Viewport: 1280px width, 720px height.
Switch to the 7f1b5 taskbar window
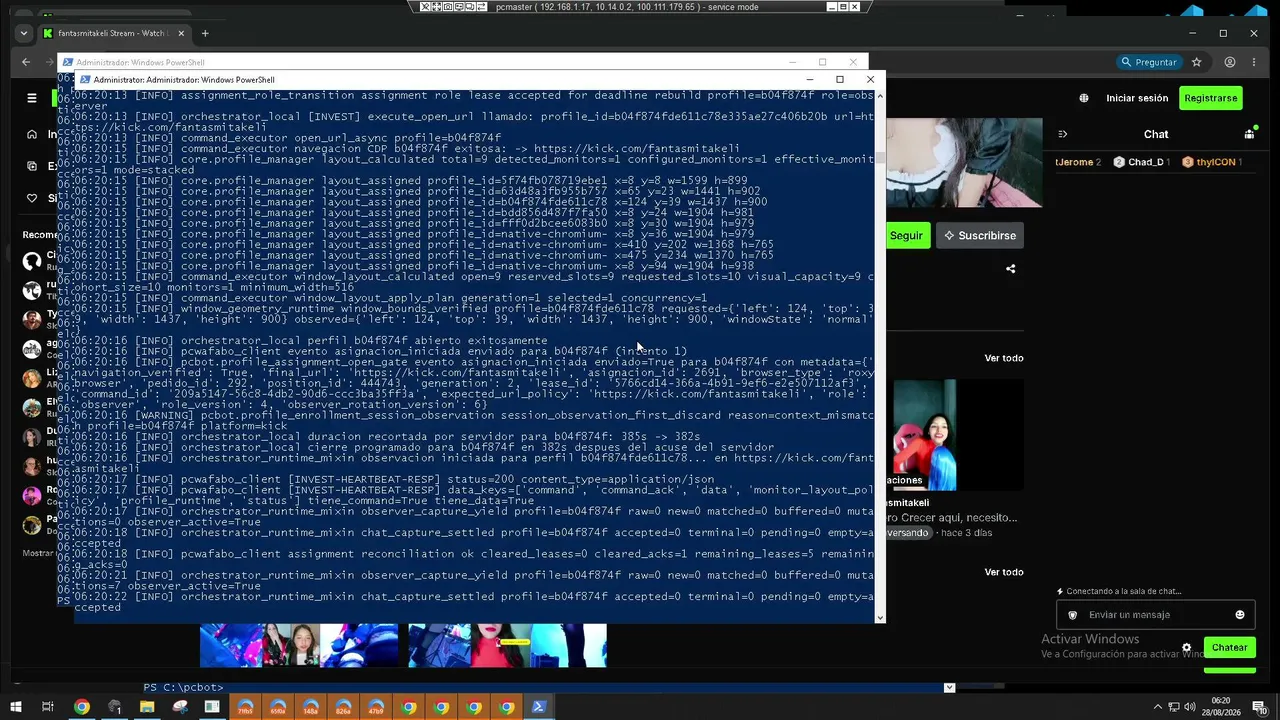tap(245, 707)
